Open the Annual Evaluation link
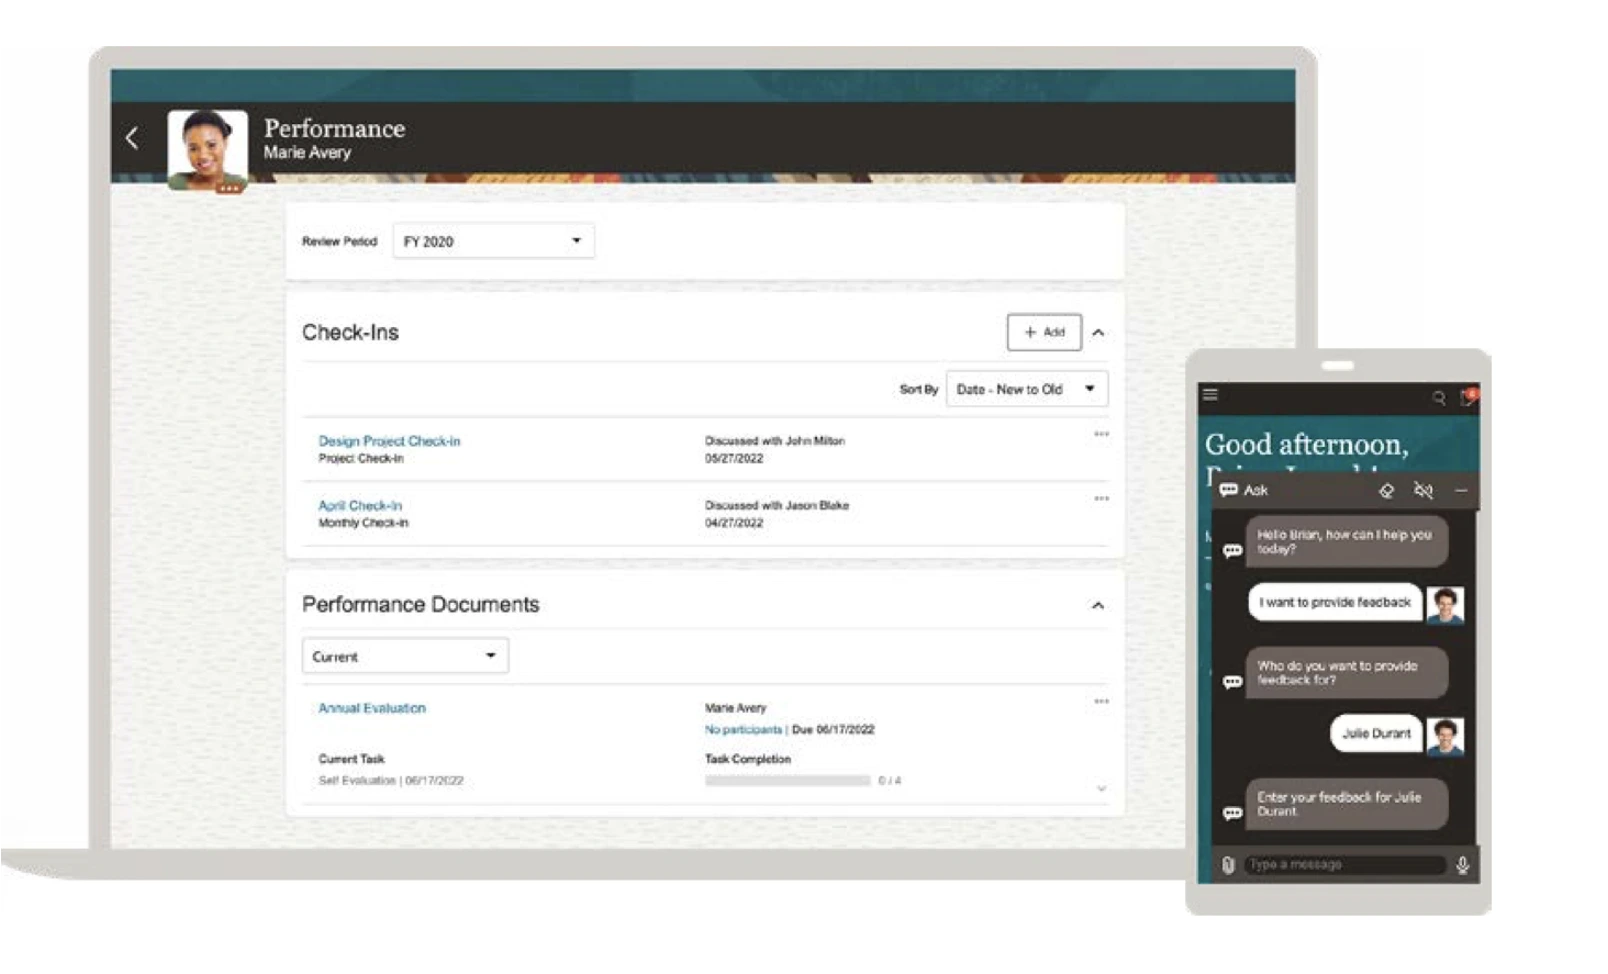Image resolution: width=1608 pixels, height=974 pixels. click(372, 708)
